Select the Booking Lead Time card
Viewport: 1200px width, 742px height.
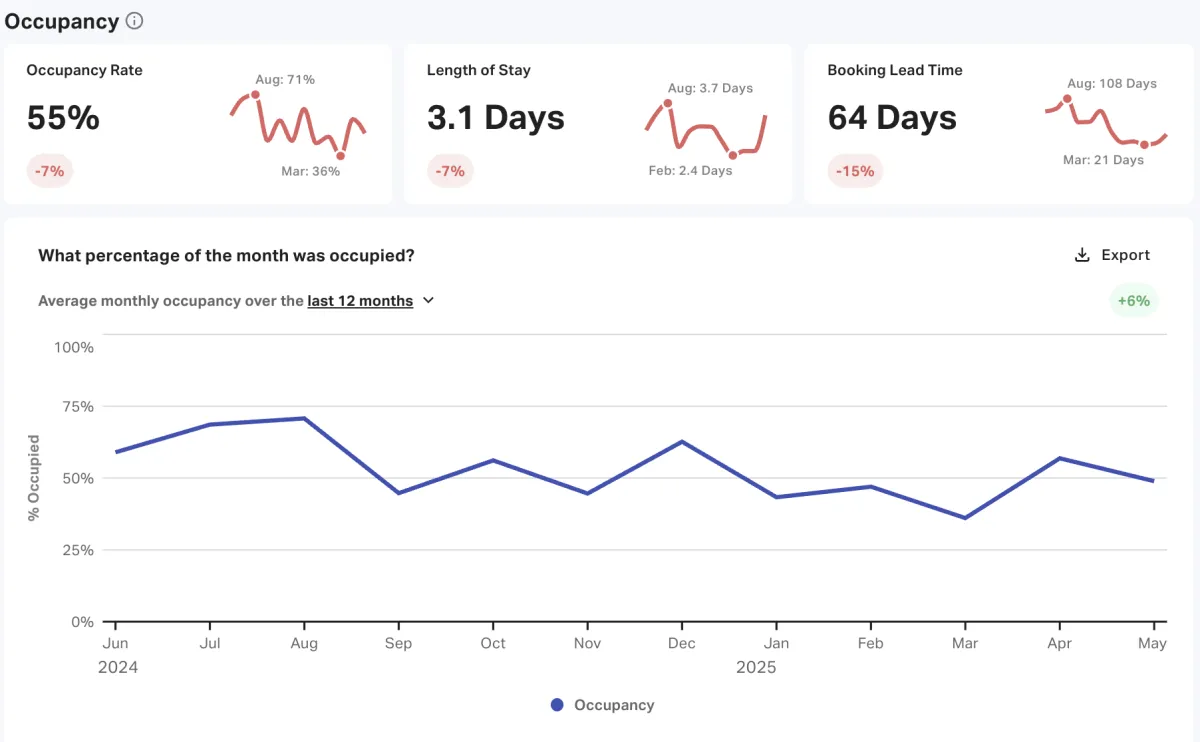point(998,124)
